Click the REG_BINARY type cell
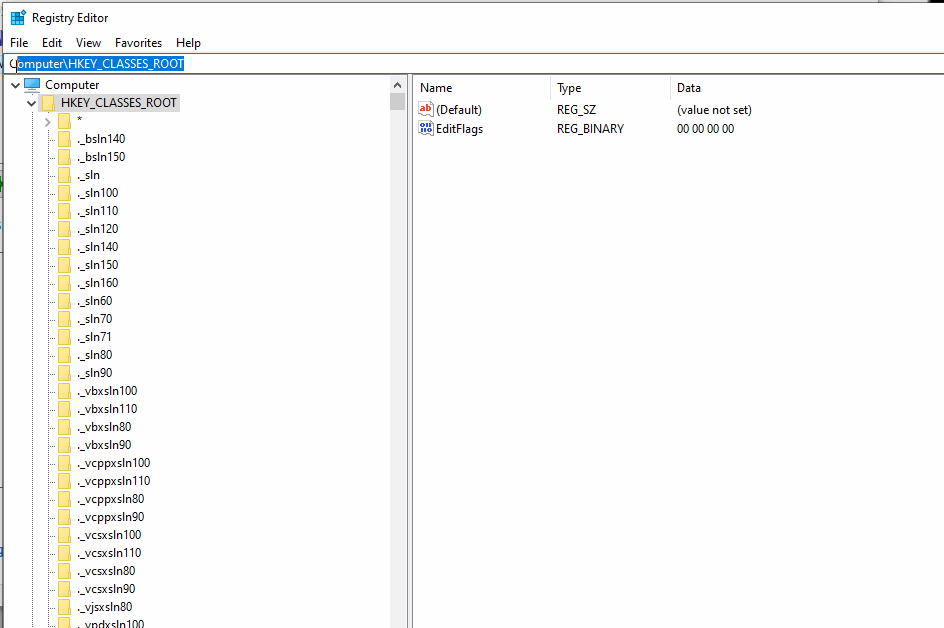 591,129
